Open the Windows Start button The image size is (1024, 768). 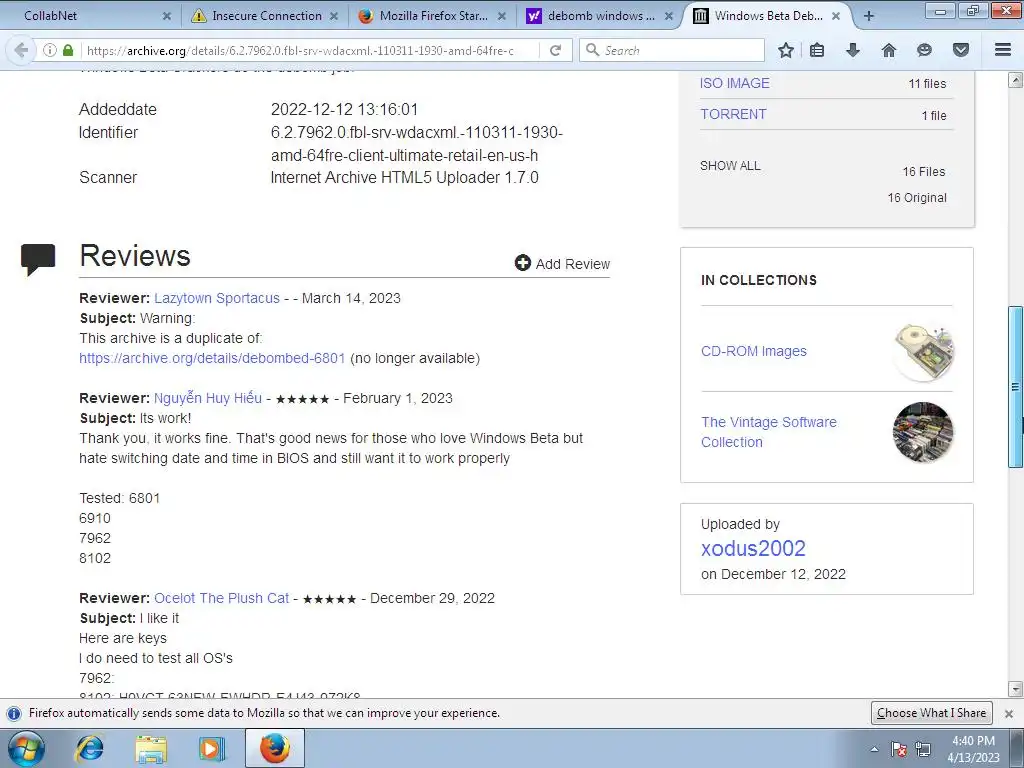pyautogui.click(x=26, y=748)
